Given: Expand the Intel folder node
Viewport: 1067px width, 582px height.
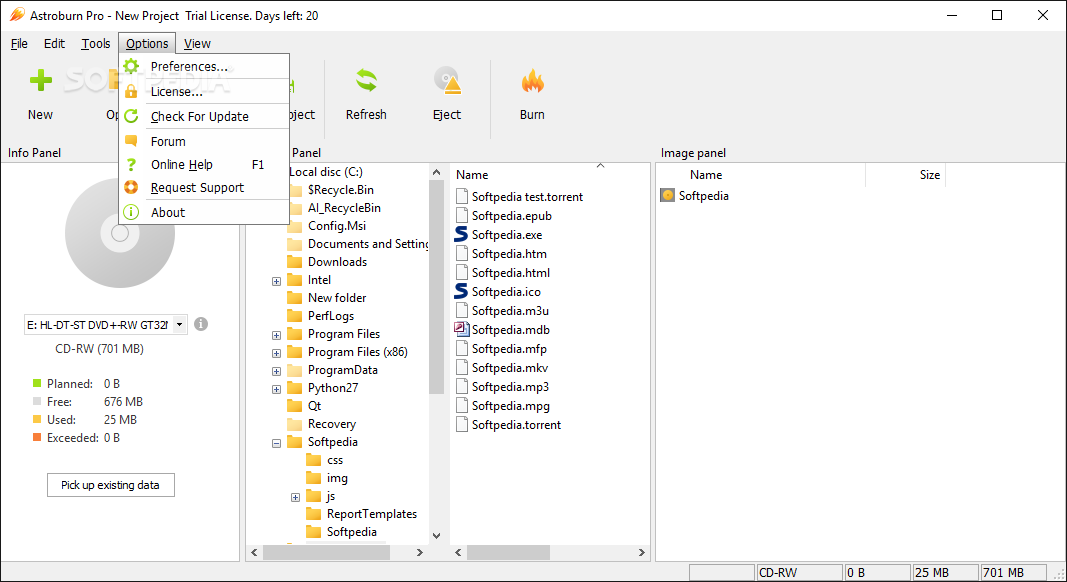Looking at the screenshot, I should [x=276, y=280].
